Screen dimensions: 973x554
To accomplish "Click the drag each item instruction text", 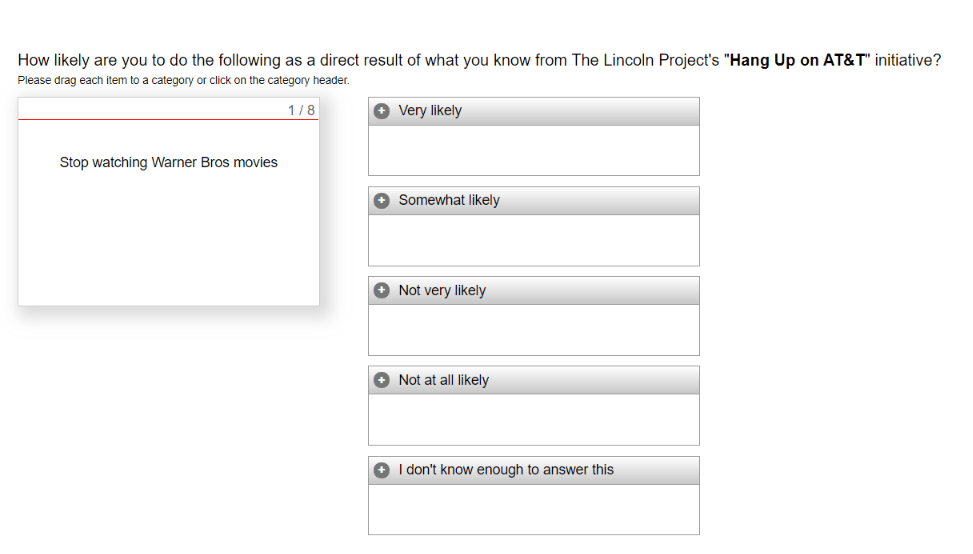I will 183,81.
